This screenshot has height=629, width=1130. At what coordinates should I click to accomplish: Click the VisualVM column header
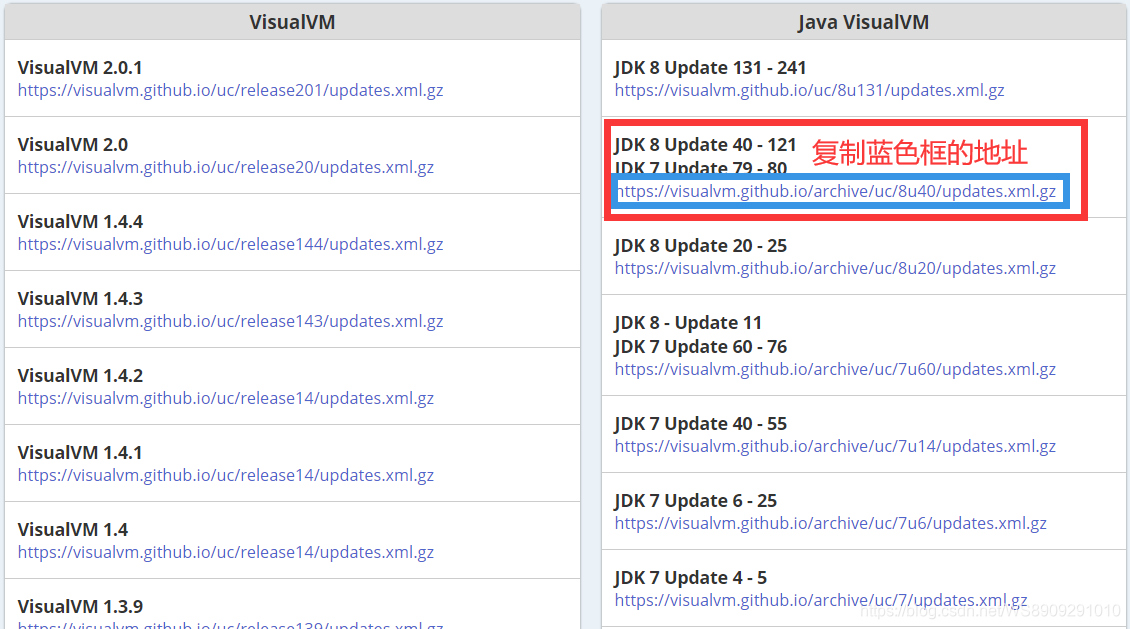(292, 22)
